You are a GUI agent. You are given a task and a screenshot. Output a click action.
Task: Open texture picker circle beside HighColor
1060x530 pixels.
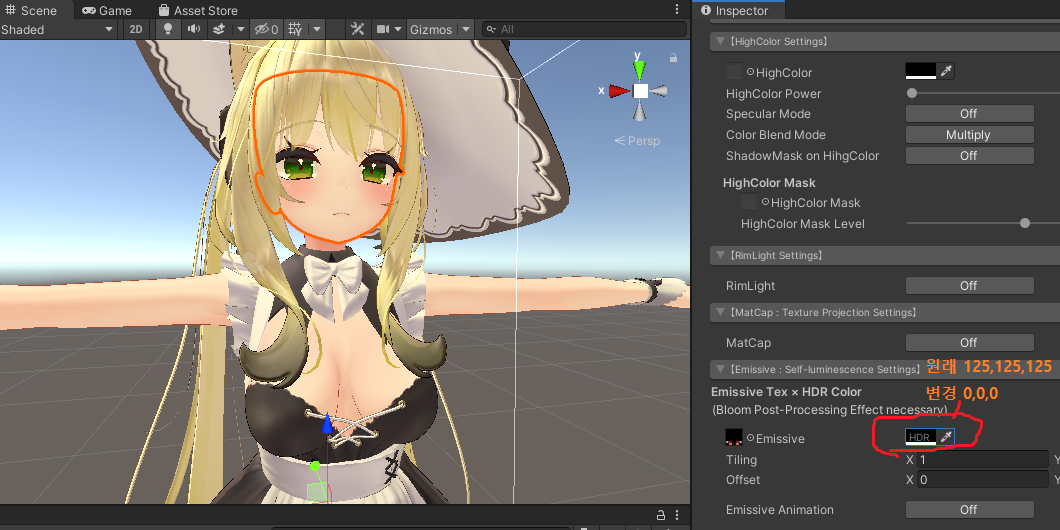750,72
